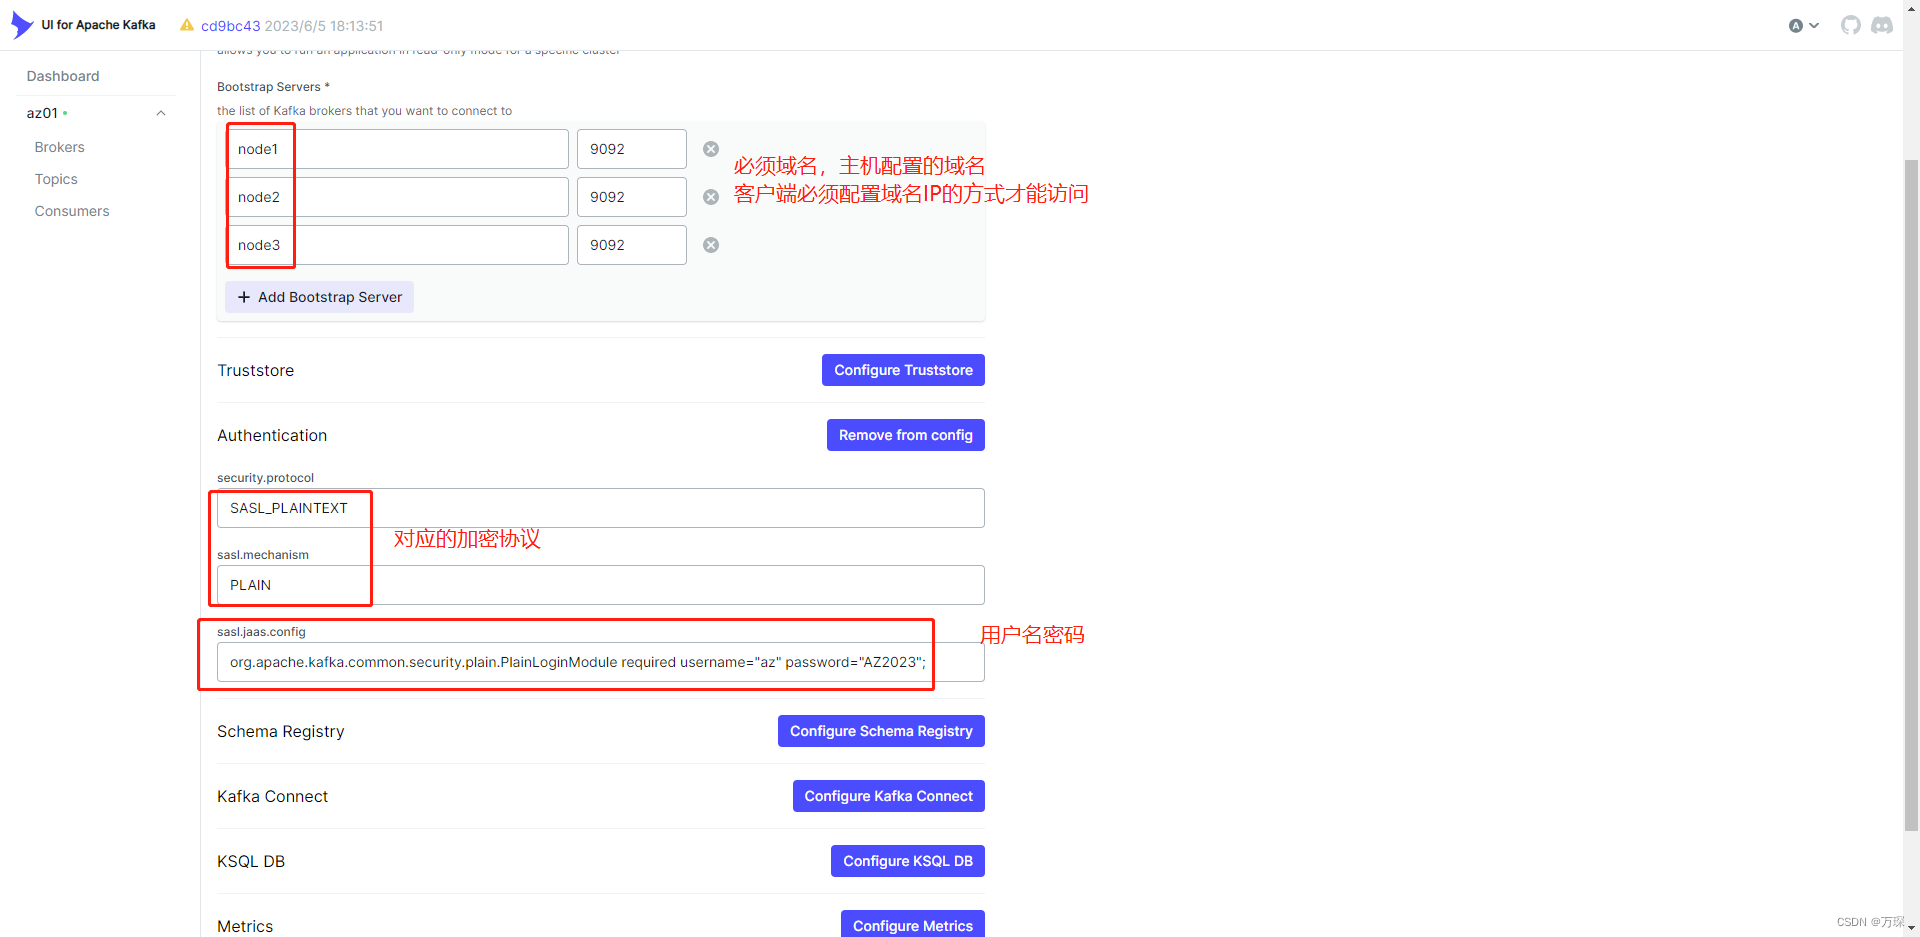
Task: Remove the node3 bootstrap server
Action: coord(711,245)
